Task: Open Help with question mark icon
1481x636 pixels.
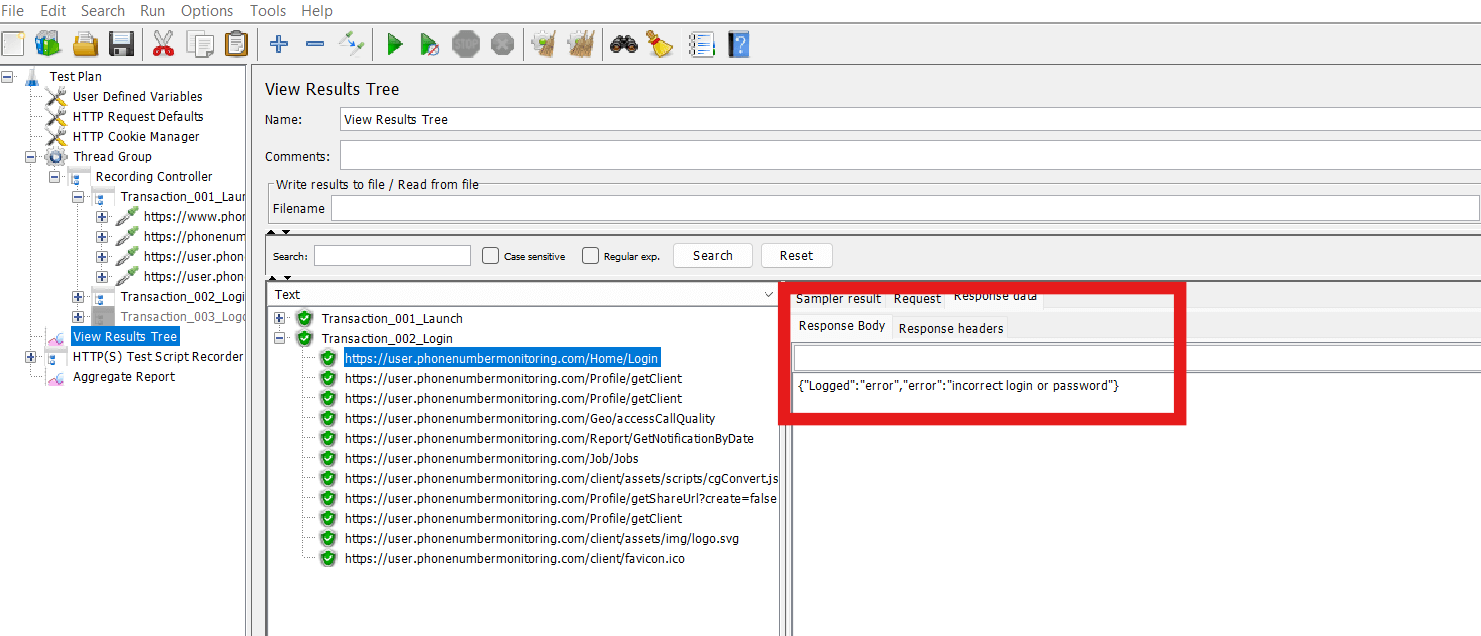Action: 739,44
